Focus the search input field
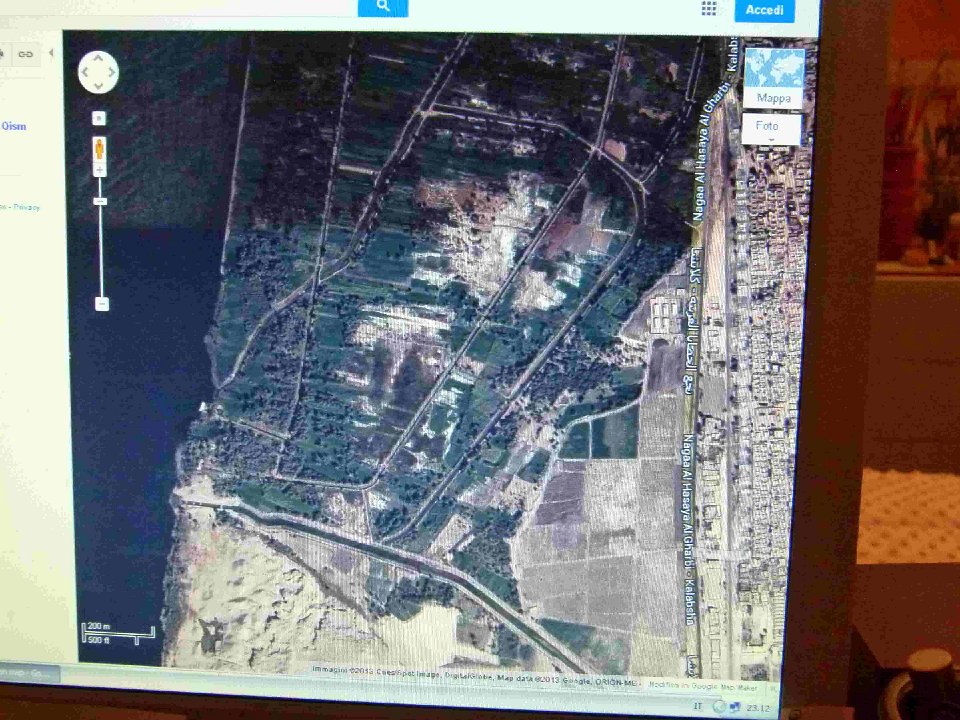Image resolution: width=960 pixels, height=720 pixels. pos(178,7)
